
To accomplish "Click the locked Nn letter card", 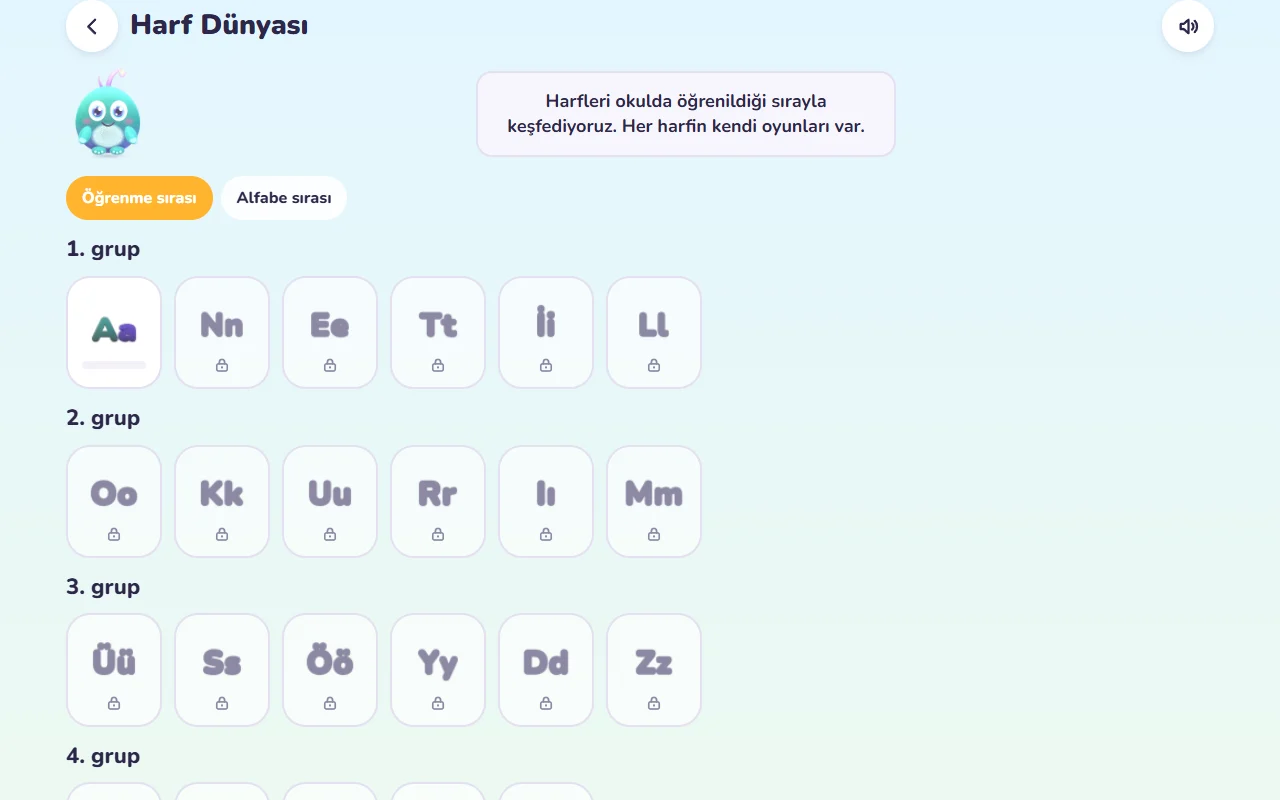I will (222, 332).
